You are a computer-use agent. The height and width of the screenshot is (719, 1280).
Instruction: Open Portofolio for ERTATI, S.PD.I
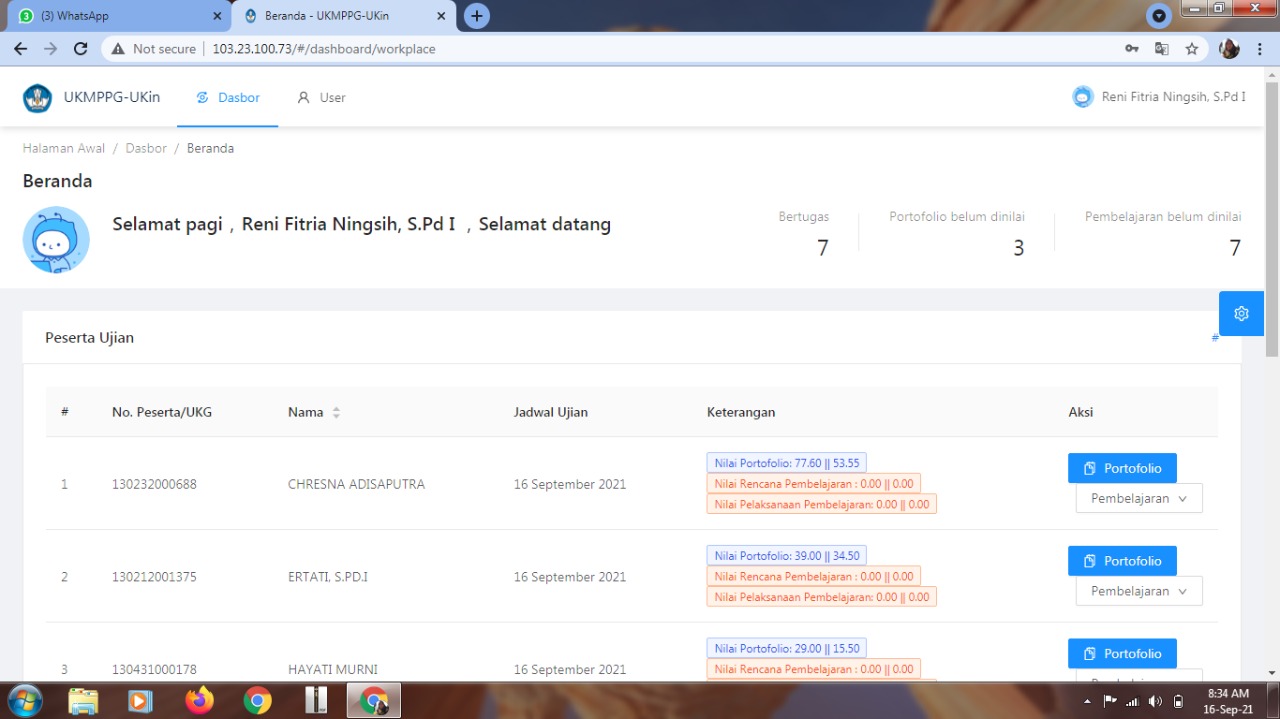(x=1122, y=561)
